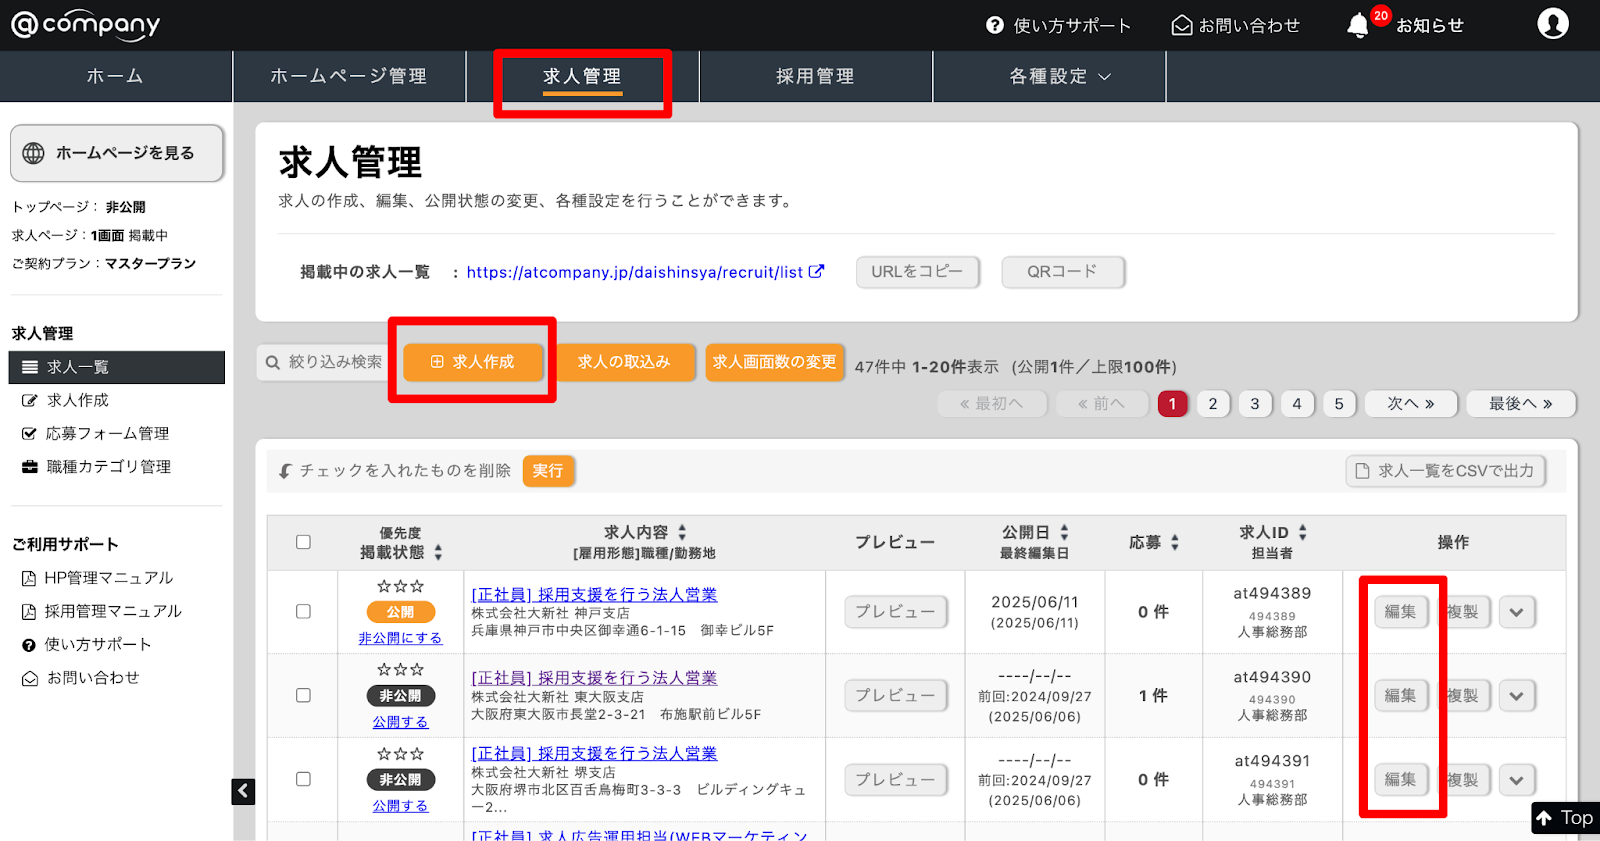
Task: Go to the ホーム tab
Action: click(x=116, y=76)
